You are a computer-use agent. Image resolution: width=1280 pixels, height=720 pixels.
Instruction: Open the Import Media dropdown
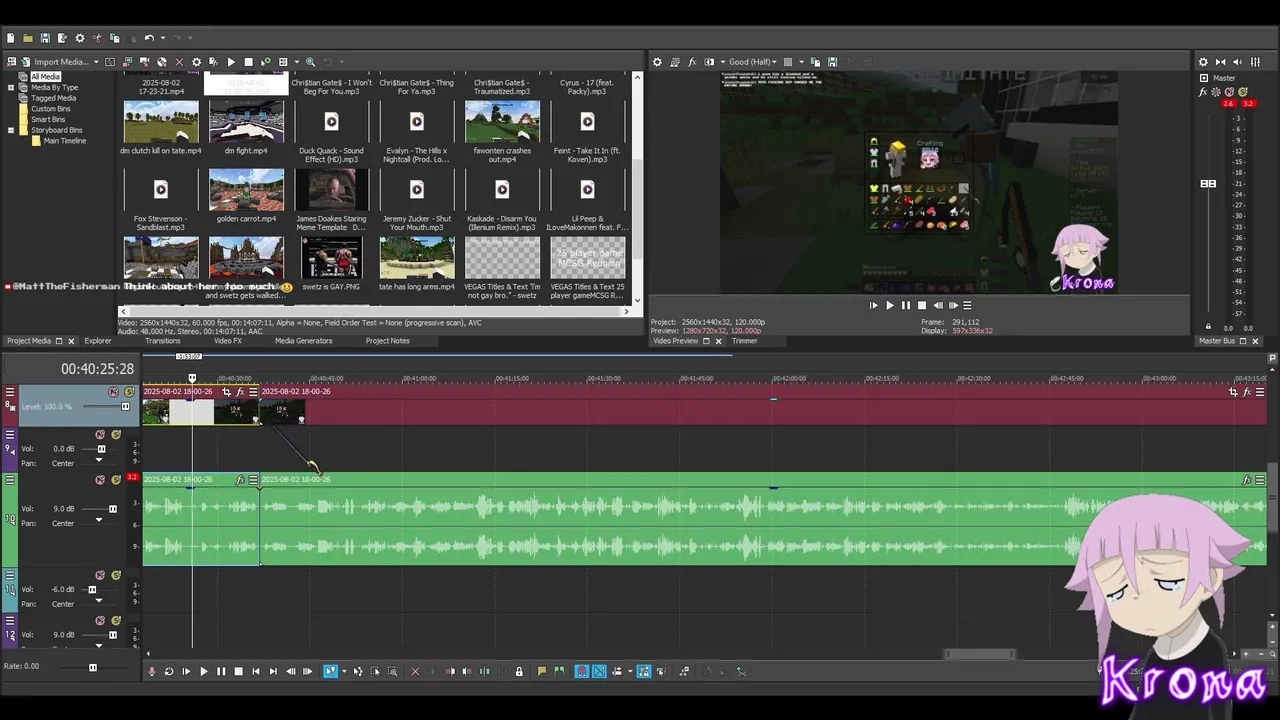pyautogui.click(x=96, y=62)
